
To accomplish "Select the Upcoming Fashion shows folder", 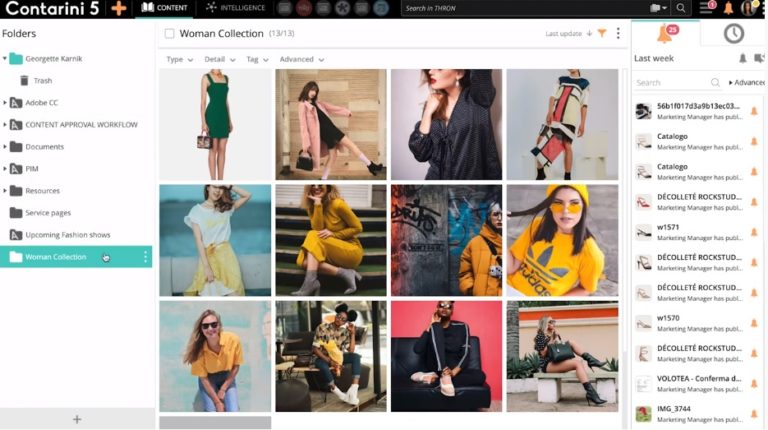I will [67, 235].
